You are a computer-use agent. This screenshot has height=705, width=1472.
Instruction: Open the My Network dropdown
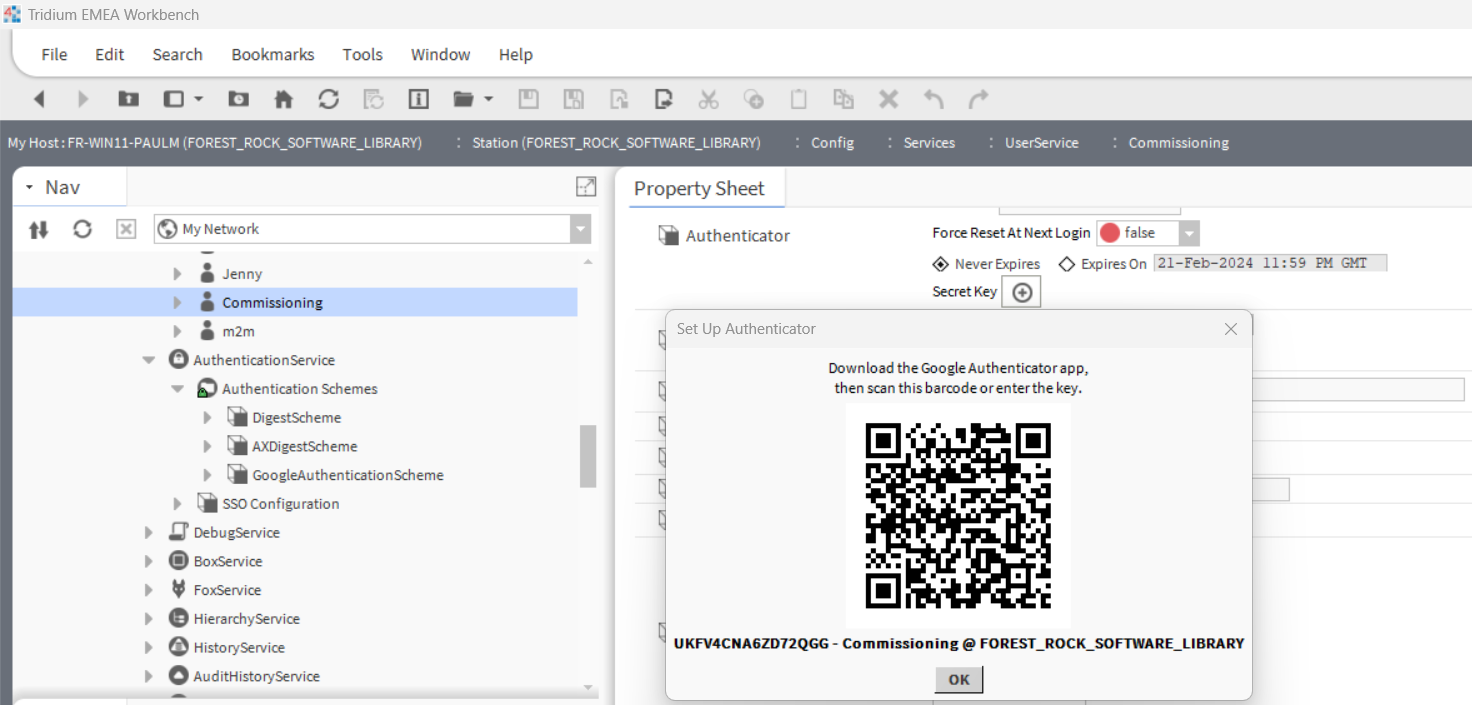pos(580,229)
